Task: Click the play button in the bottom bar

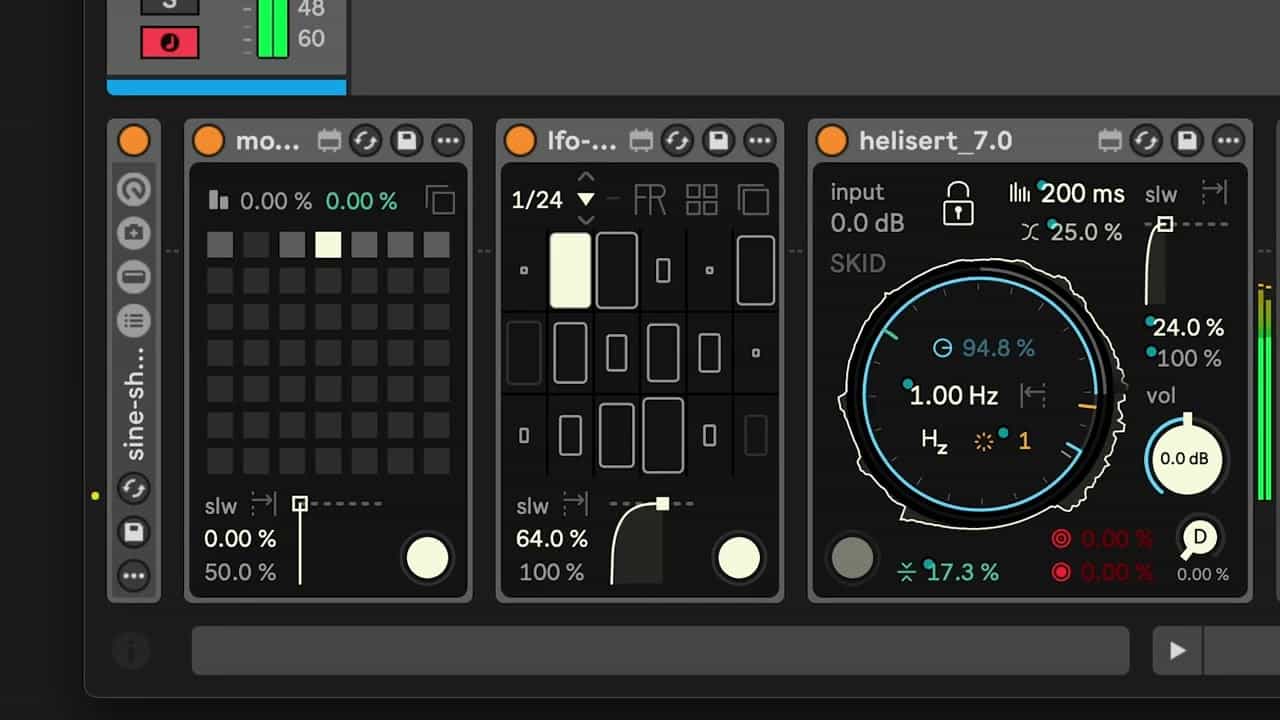Action: (x=1178, y=651)
